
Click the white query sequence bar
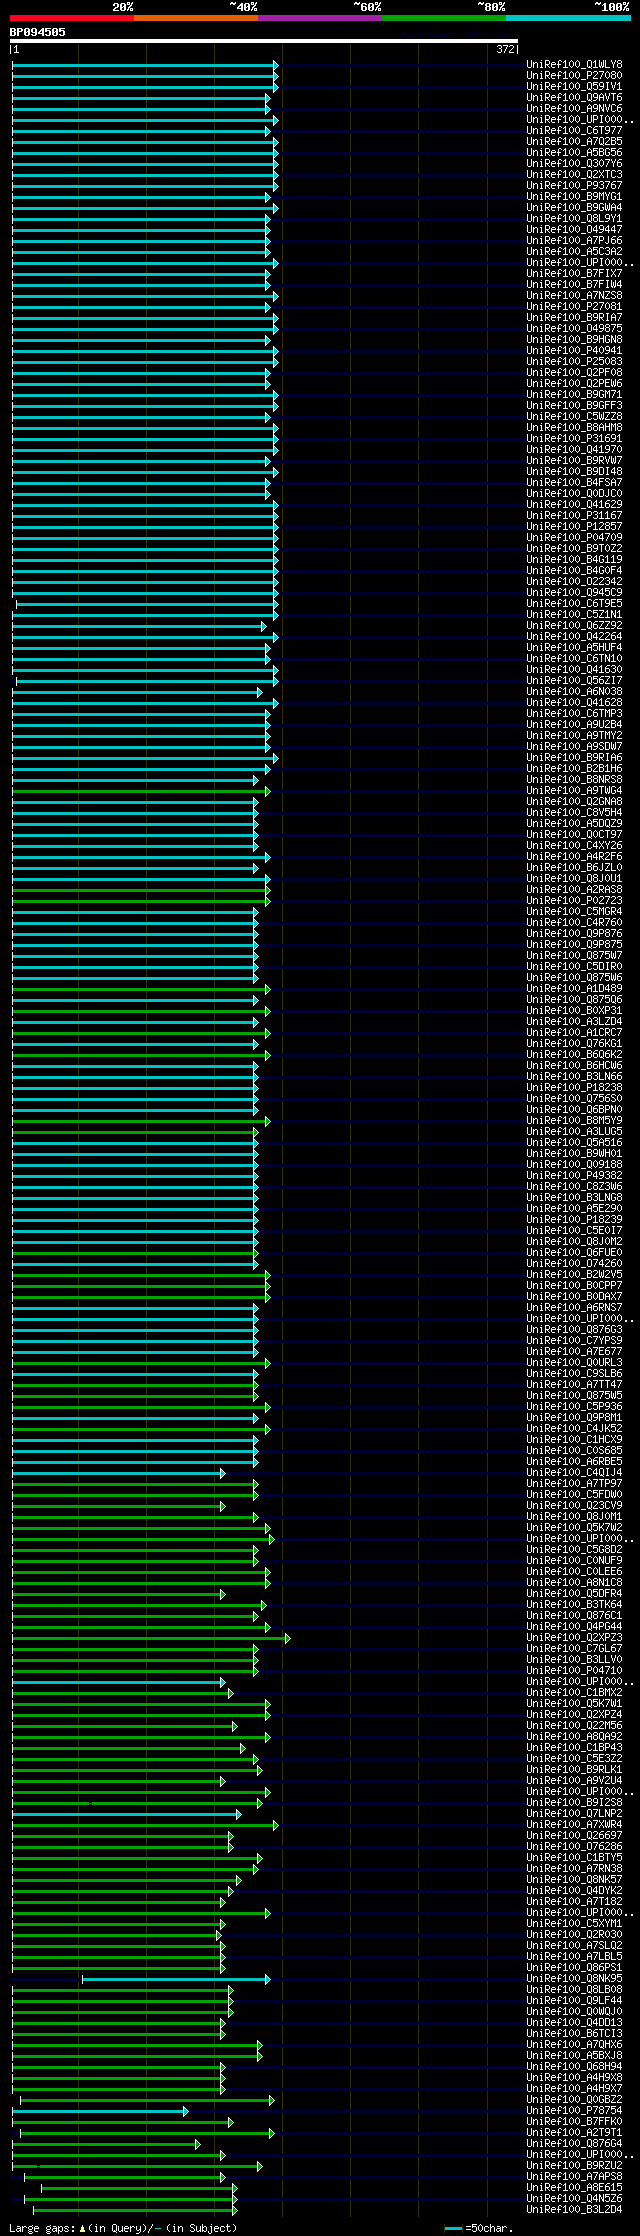[264, 41]
